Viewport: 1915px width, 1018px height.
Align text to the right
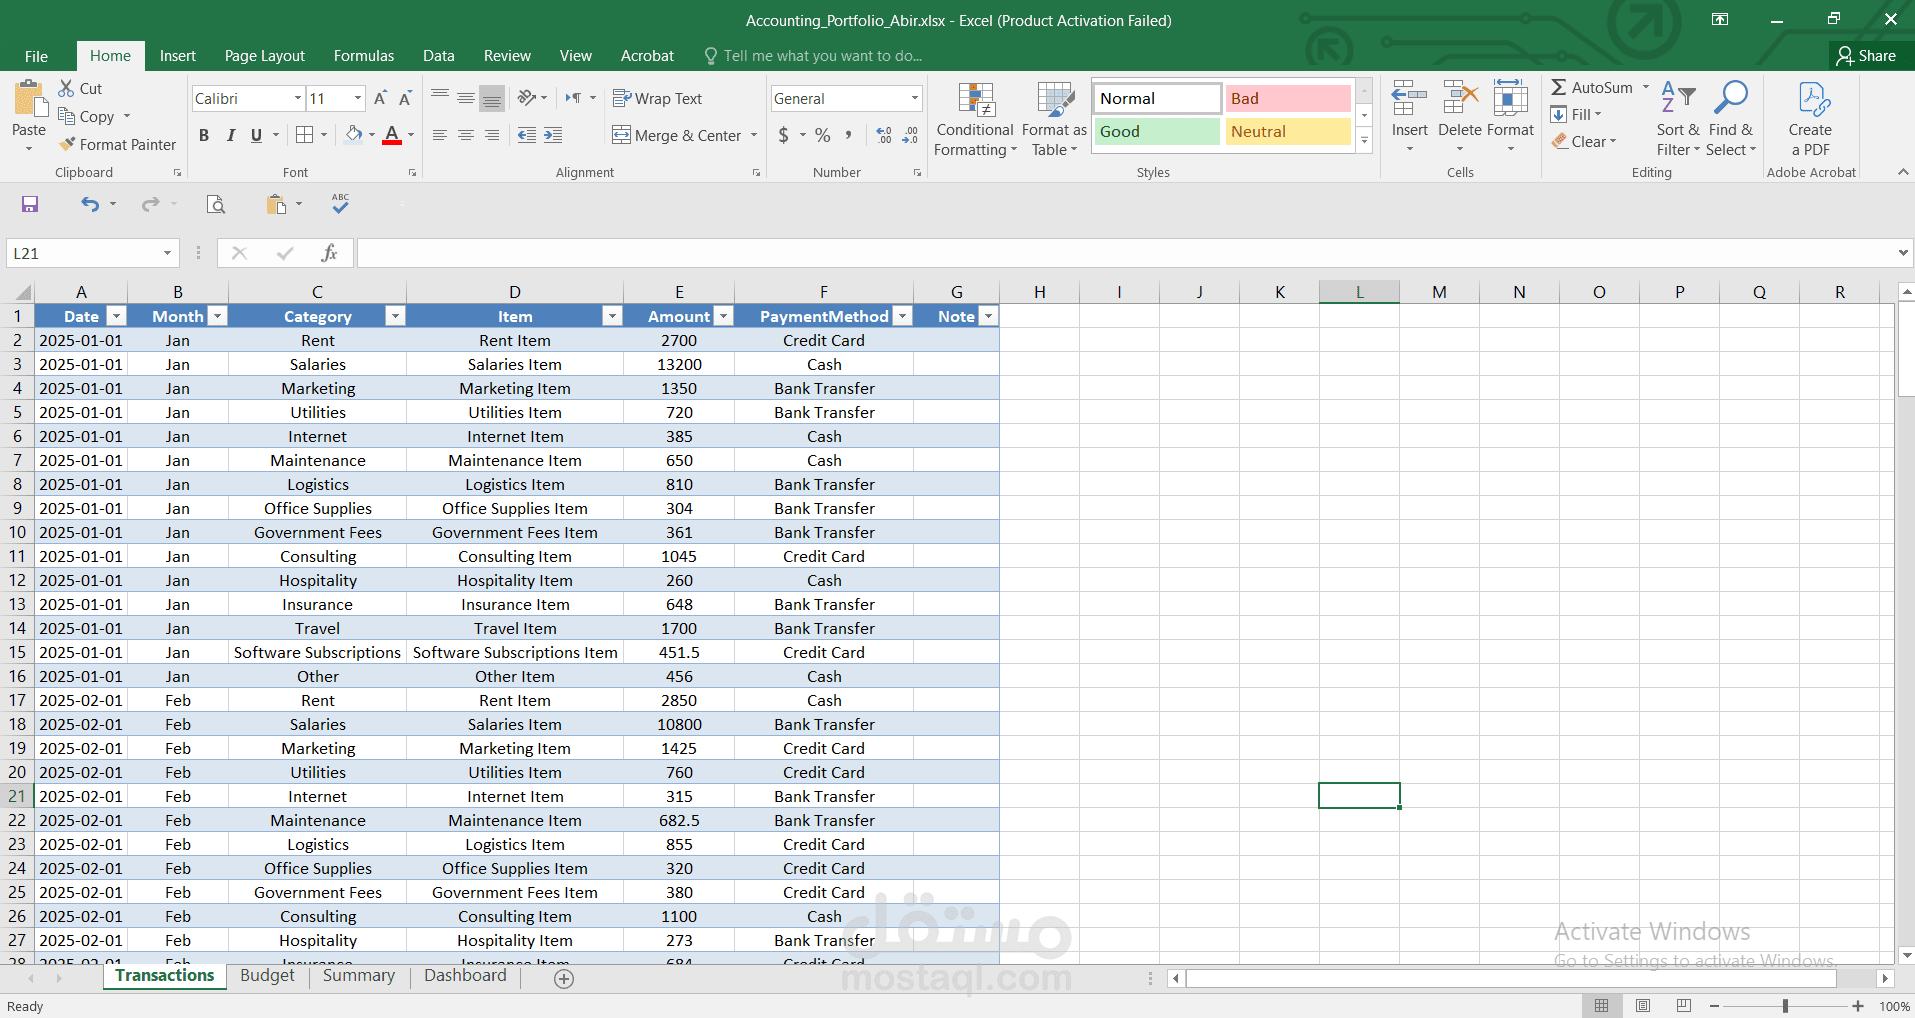pyautogui.click(x=492, y=135)
